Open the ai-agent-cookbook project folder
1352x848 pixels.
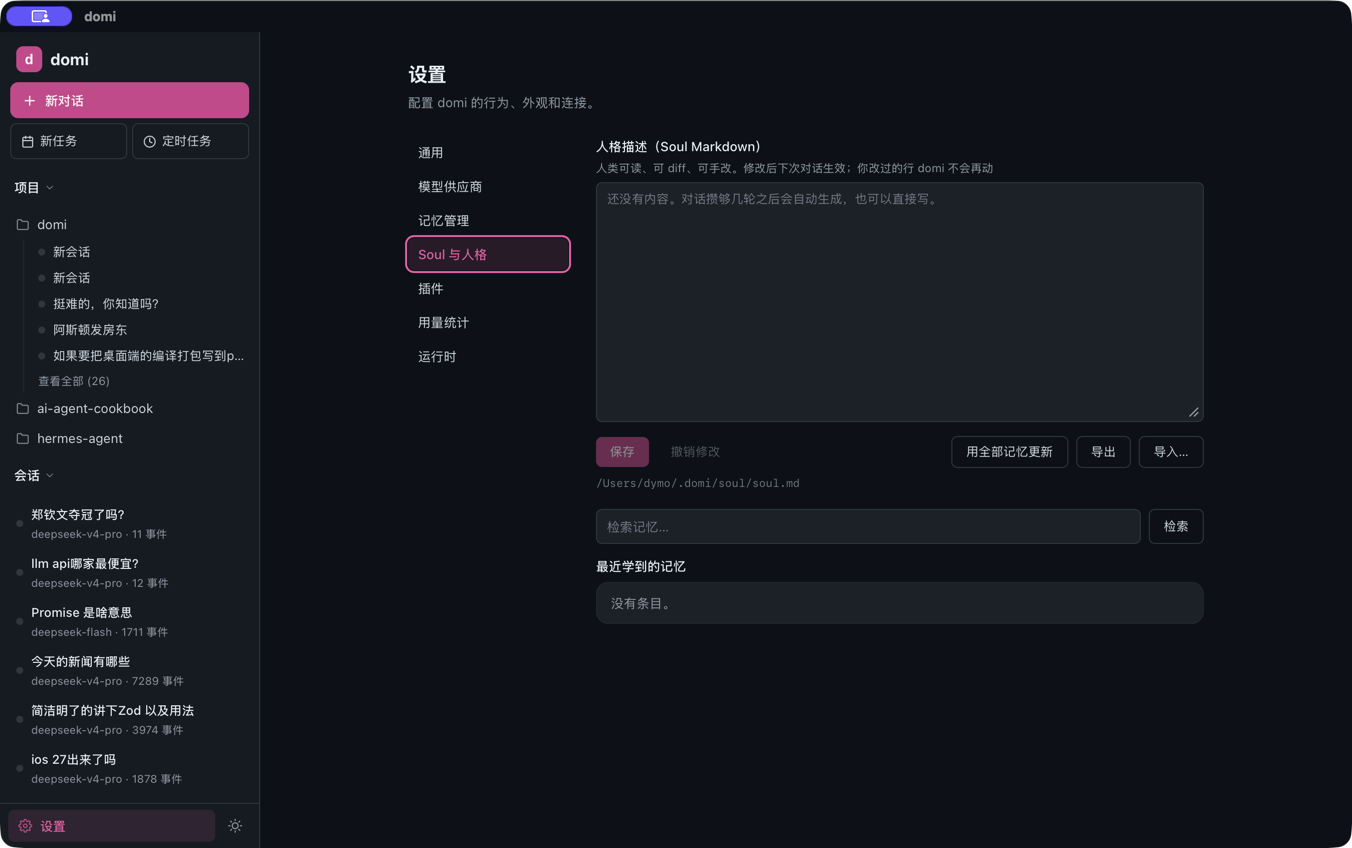click(130, 409)
